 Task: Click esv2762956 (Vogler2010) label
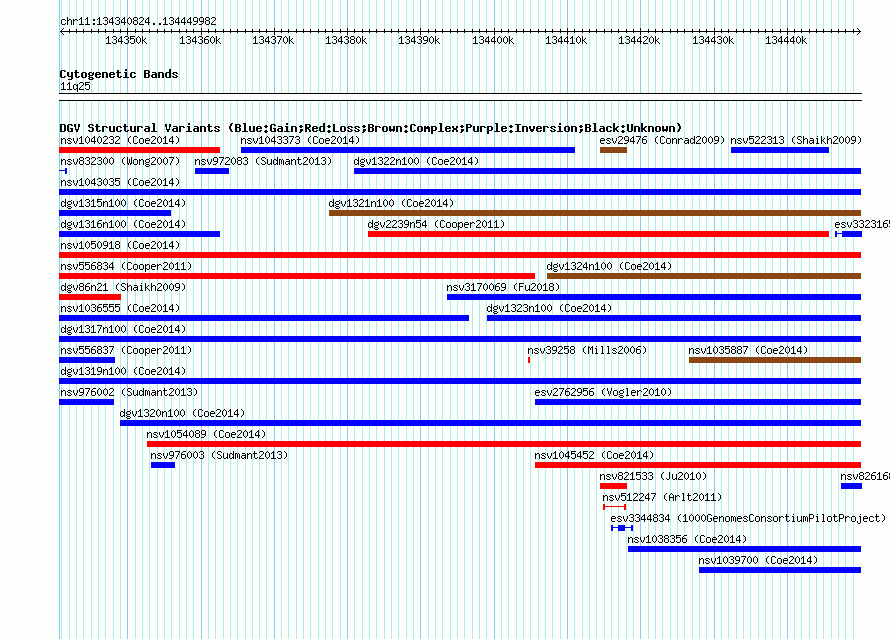pyautogui.click(x=603, y=392)
